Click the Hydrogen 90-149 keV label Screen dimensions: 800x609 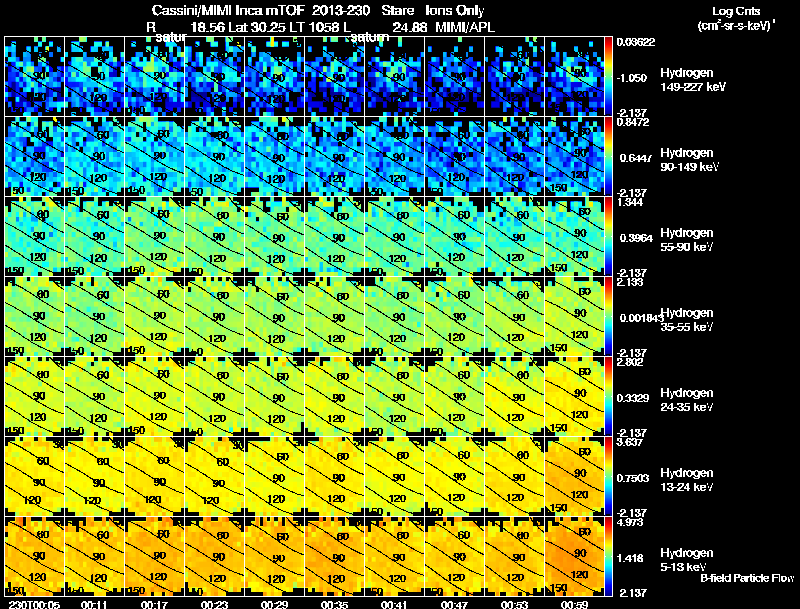(690, 160)
